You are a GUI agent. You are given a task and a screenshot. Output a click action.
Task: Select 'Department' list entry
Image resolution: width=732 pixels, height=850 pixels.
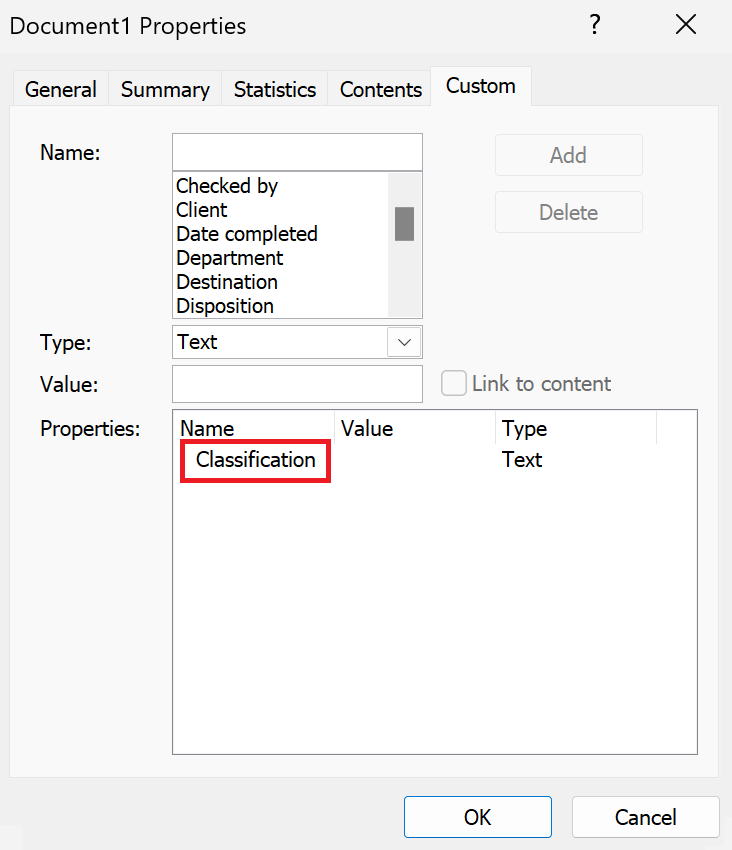[230, 258]
